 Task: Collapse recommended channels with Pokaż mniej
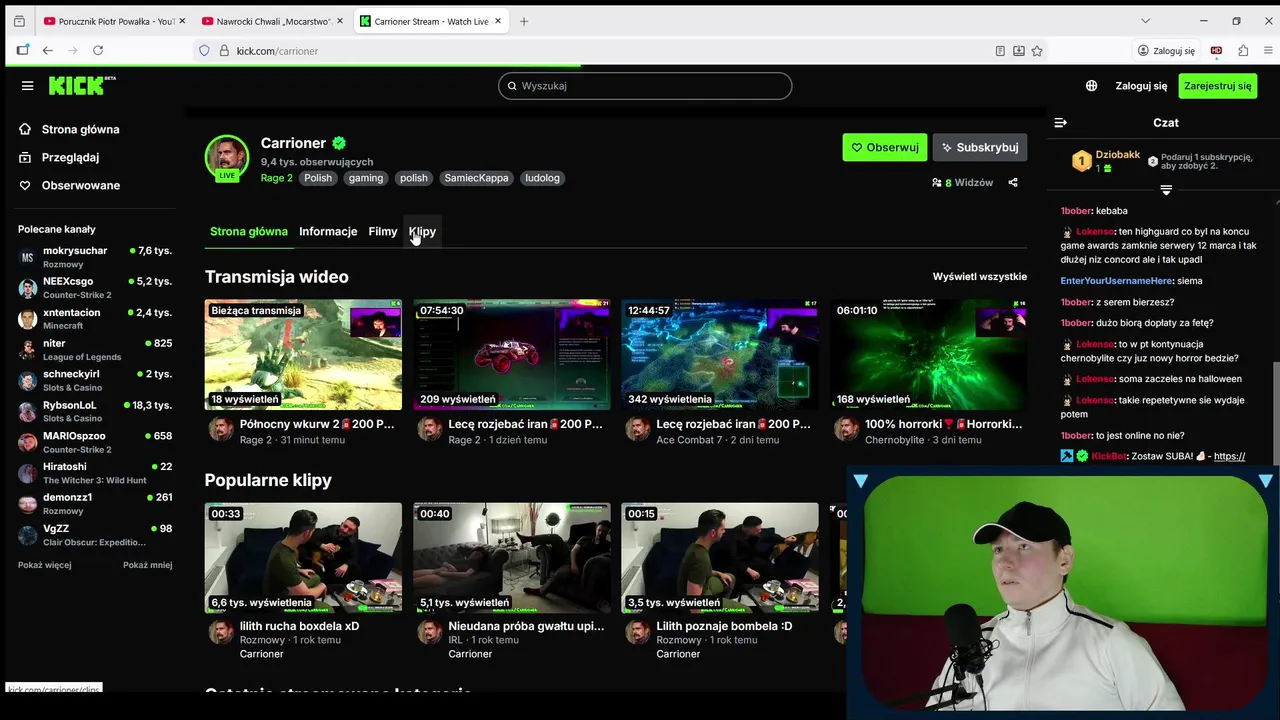pyautogui.click(x=147, y=565)
